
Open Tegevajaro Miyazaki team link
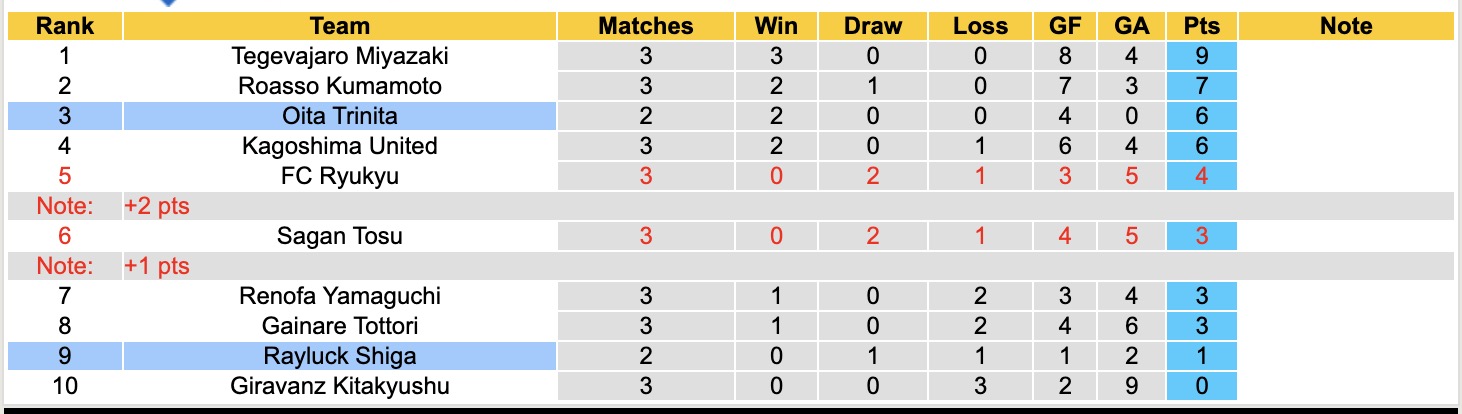[x=340, y=56]
